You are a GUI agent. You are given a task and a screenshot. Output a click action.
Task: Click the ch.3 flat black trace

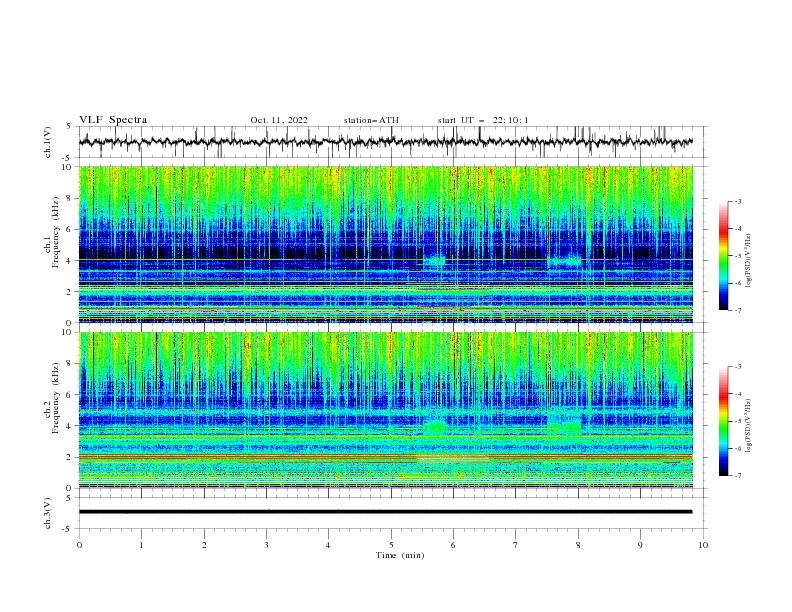coord(385,512)
